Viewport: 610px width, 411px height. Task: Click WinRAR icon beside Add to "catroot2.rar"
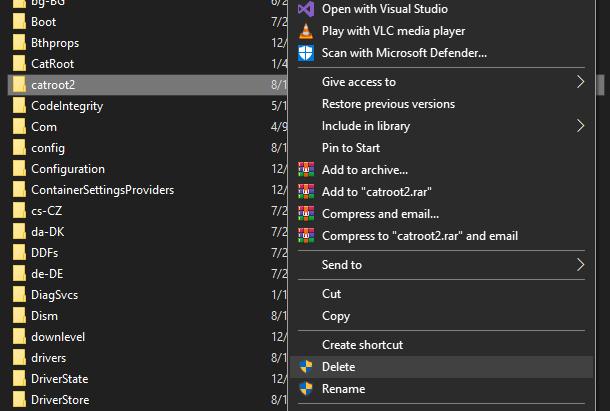[x=306, y=191]
